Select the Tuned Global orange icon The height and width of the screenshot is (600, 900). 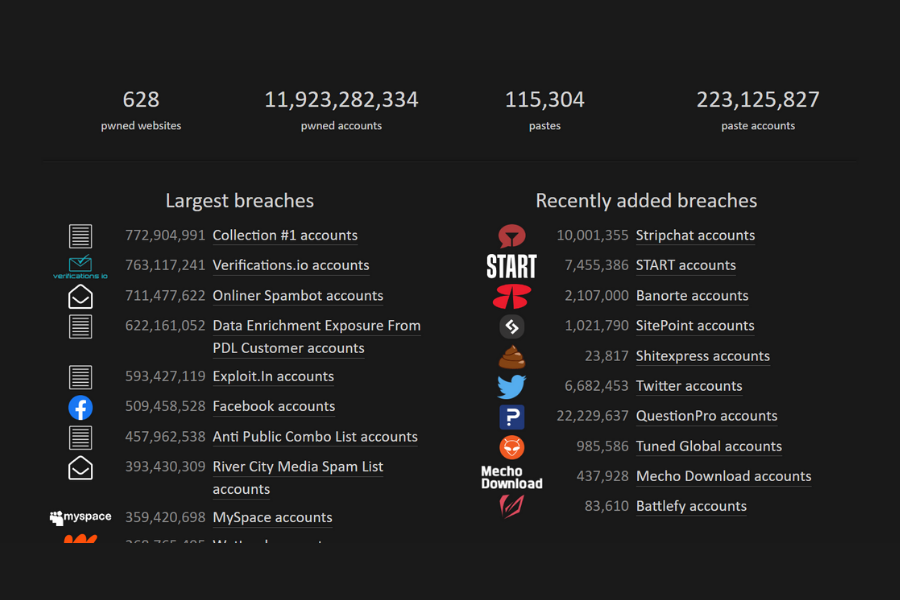click(511, 446)
